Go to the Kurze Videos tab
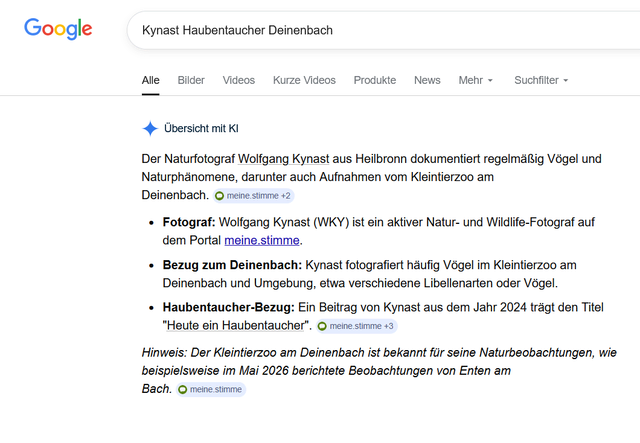Image resolution: width=640 pixels, height=443 pixels. (x=304, y=80)
